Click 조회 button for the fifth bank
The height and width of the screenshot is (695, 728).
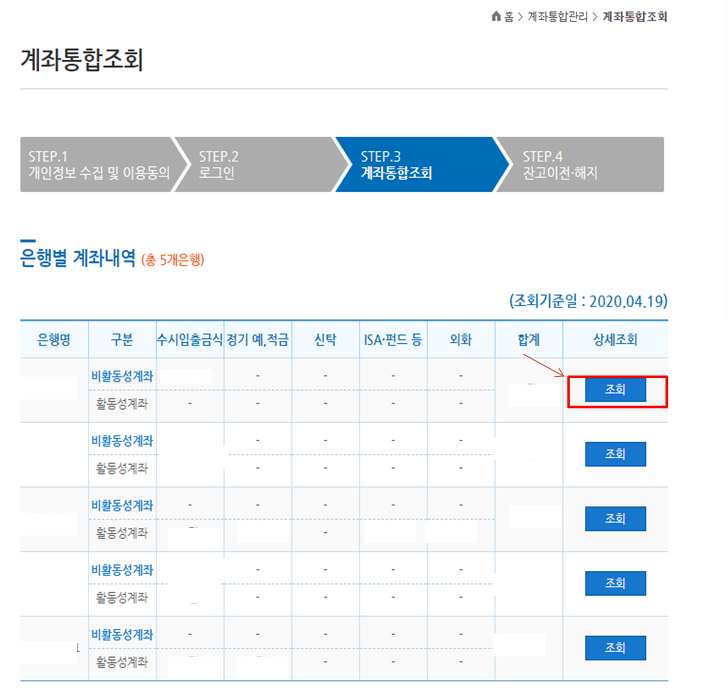click(x=615, y=648)
